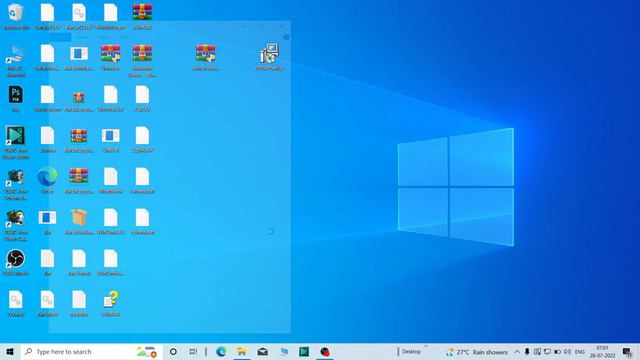The height and width of the screenshot is (360, 640).
Task: Click the Cortana circle on the taskbar
Action: (x=173, y=351)
